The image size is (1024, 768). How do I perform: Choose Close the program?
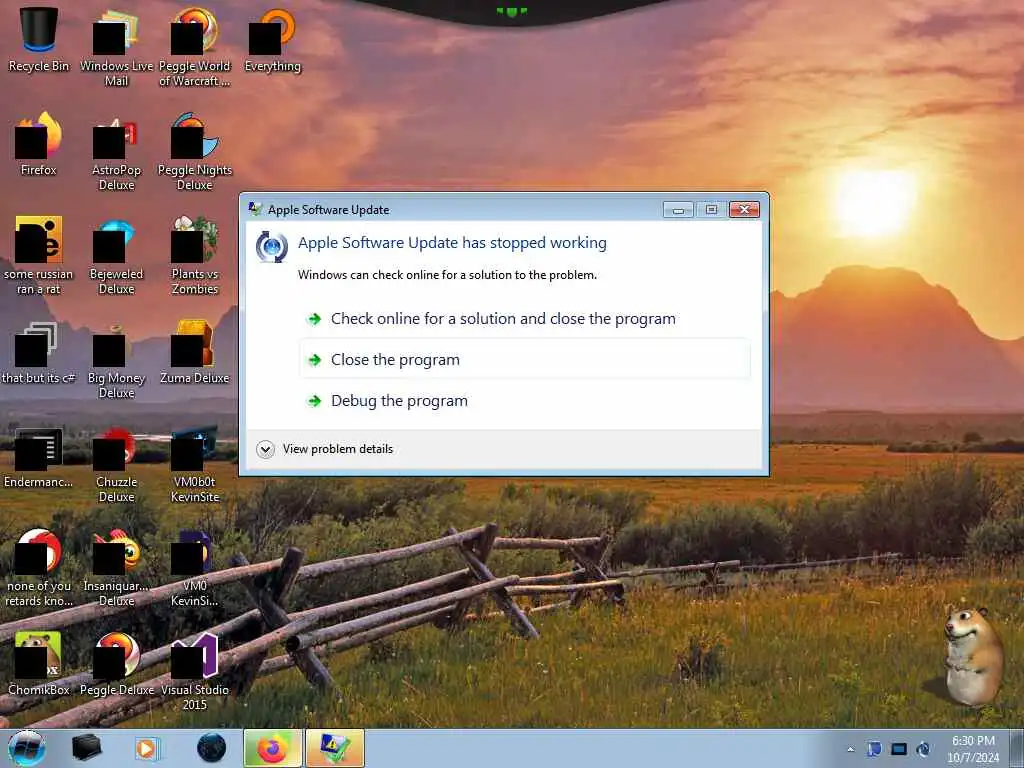tap(524, 360)
